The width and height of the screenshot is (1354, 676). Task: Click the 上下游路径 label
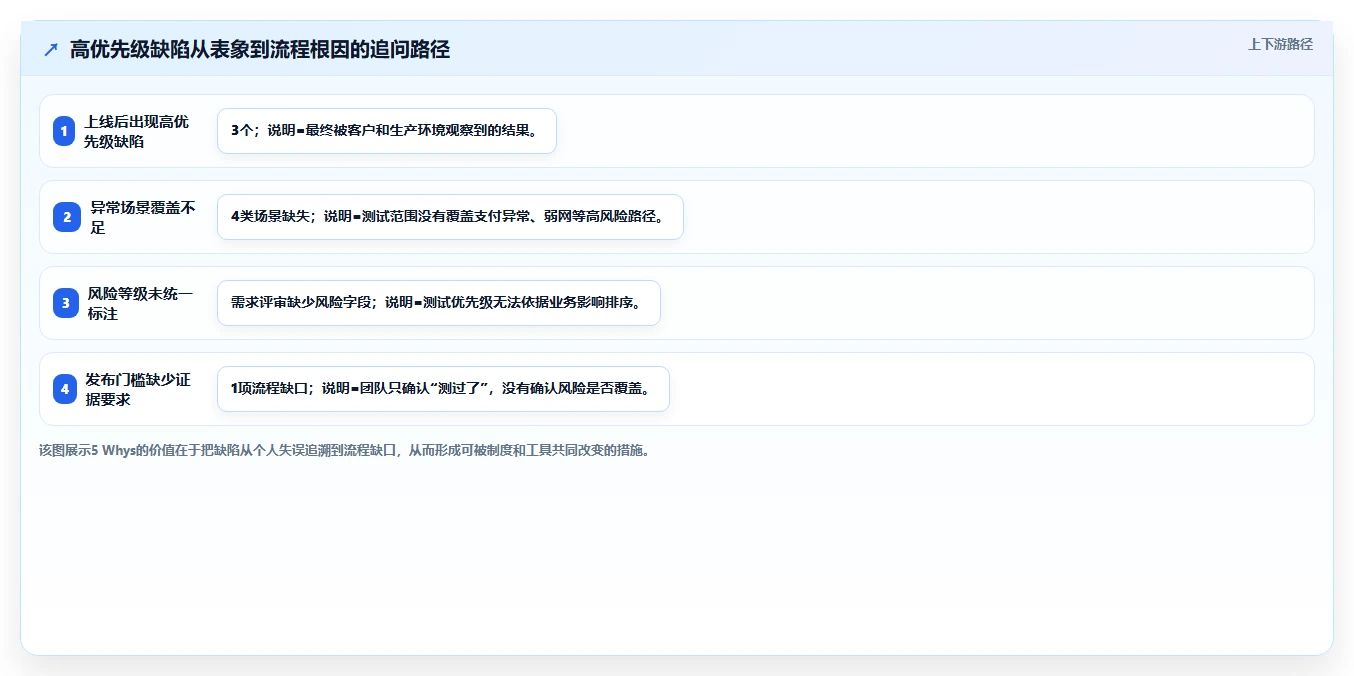[1280, 44]
